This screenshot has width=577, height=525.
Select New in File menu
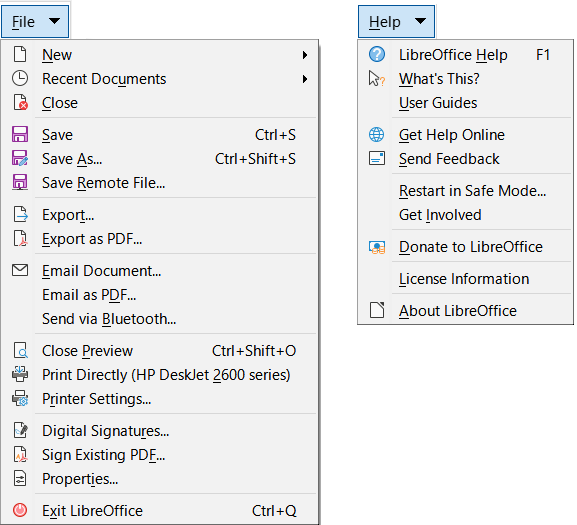(x=159, y=54)
